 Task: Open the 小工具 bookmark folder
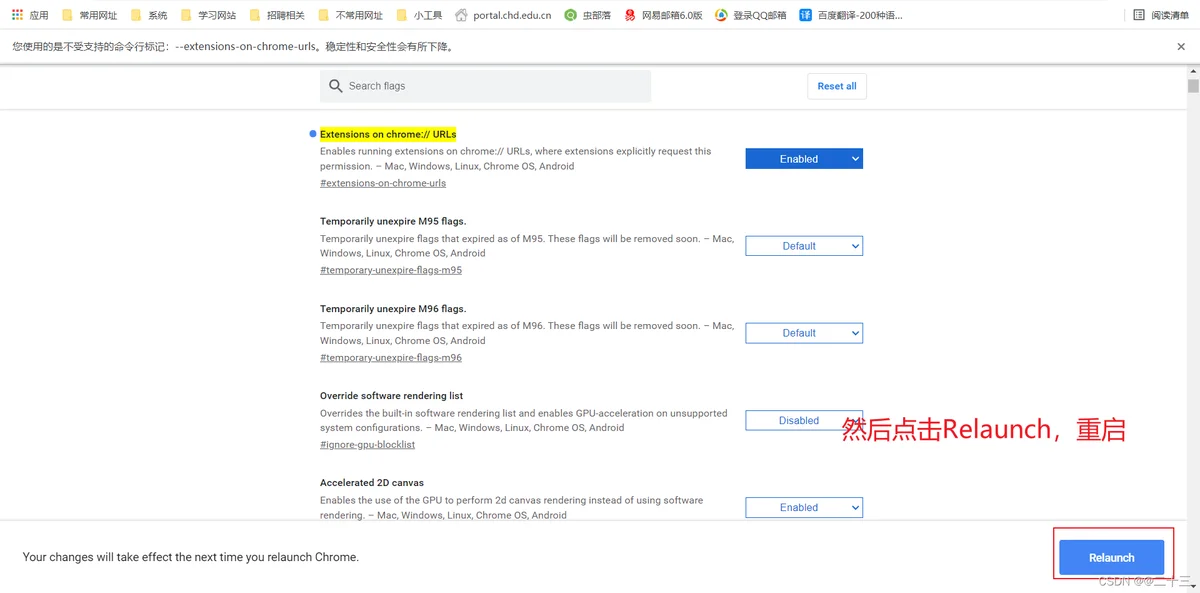(x=418, y=15)
